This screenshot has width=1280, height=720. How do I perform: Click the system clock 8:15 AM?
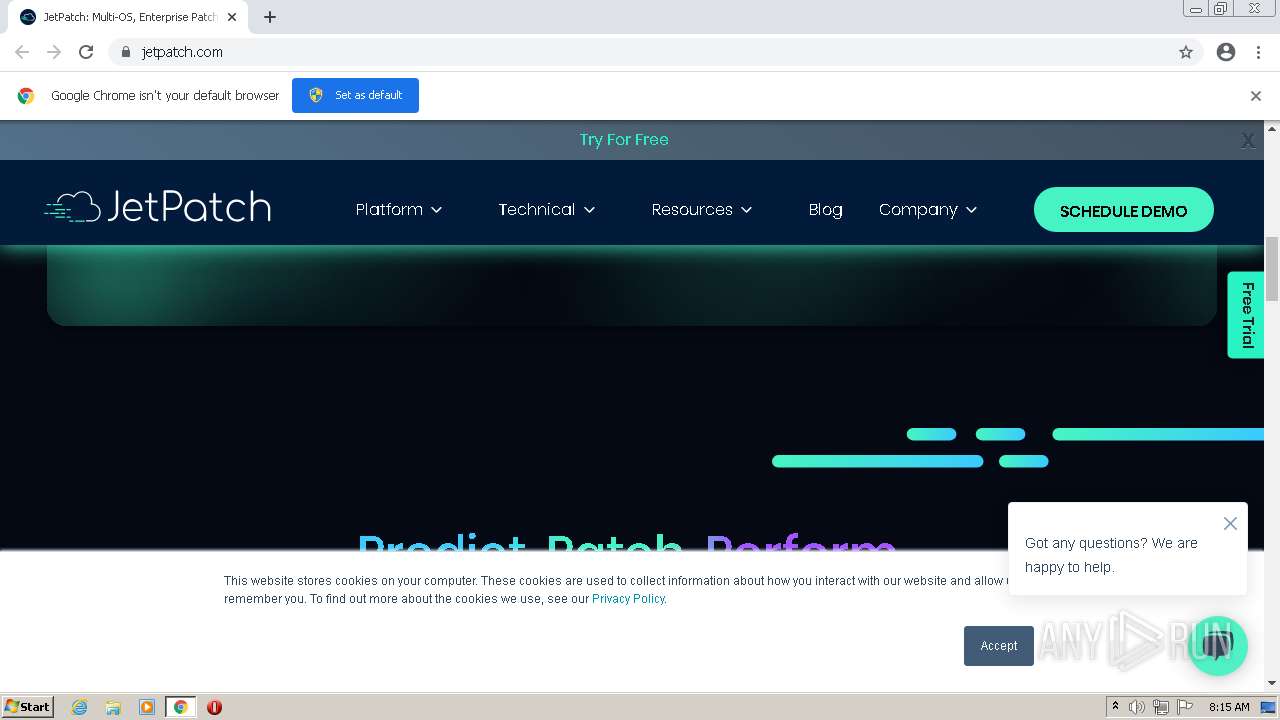click(1229, 707)
